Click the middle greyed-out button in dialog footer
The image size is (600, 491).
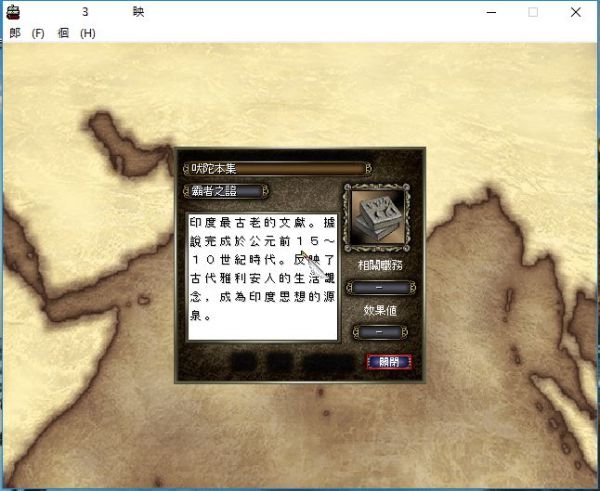[281, 362]
